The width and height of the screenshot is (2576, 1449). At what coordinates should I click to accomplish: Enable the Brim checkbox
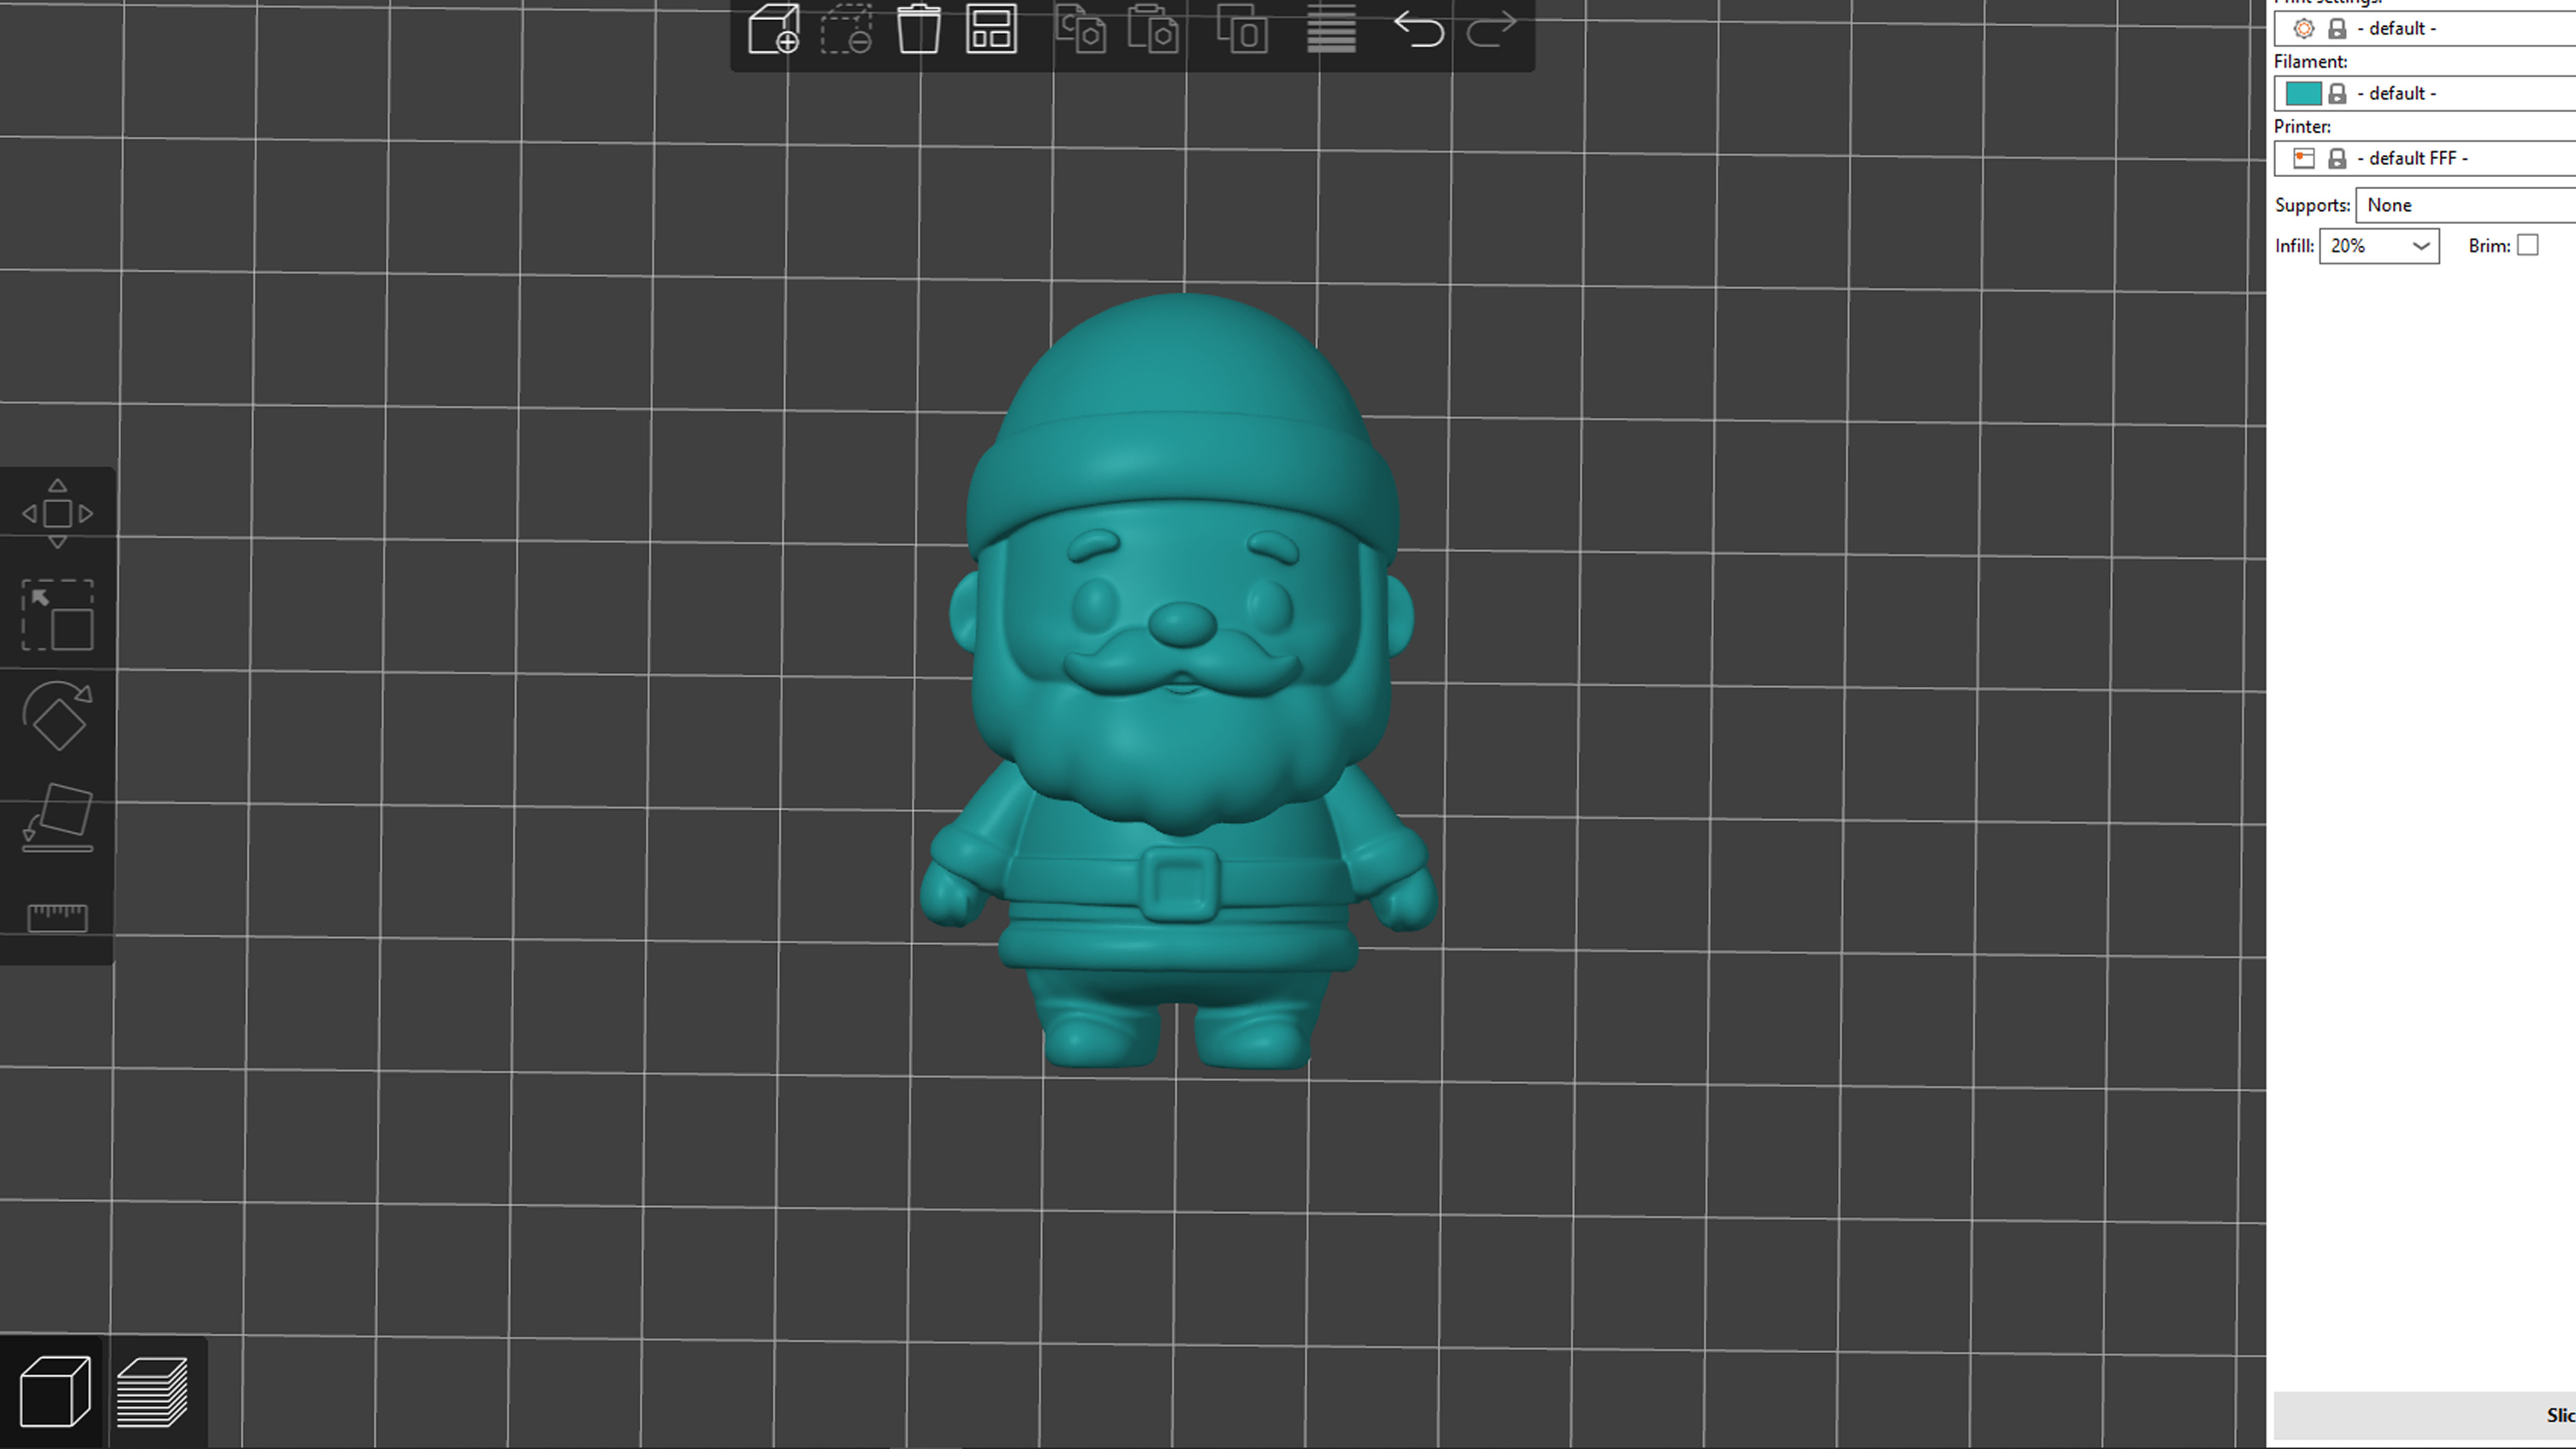tap(2528, 245)
